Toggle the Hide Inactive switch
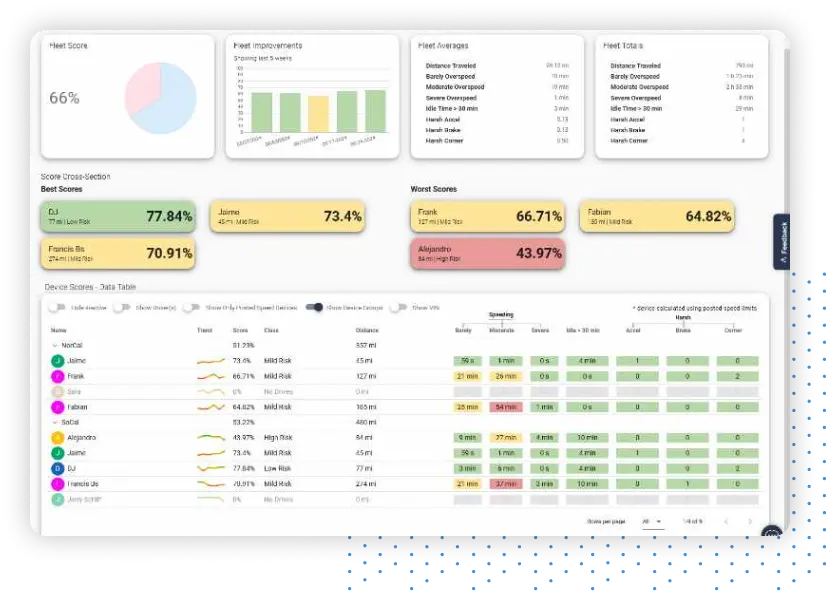This screenshot has height=594, width=827. [x=56, y=308]
